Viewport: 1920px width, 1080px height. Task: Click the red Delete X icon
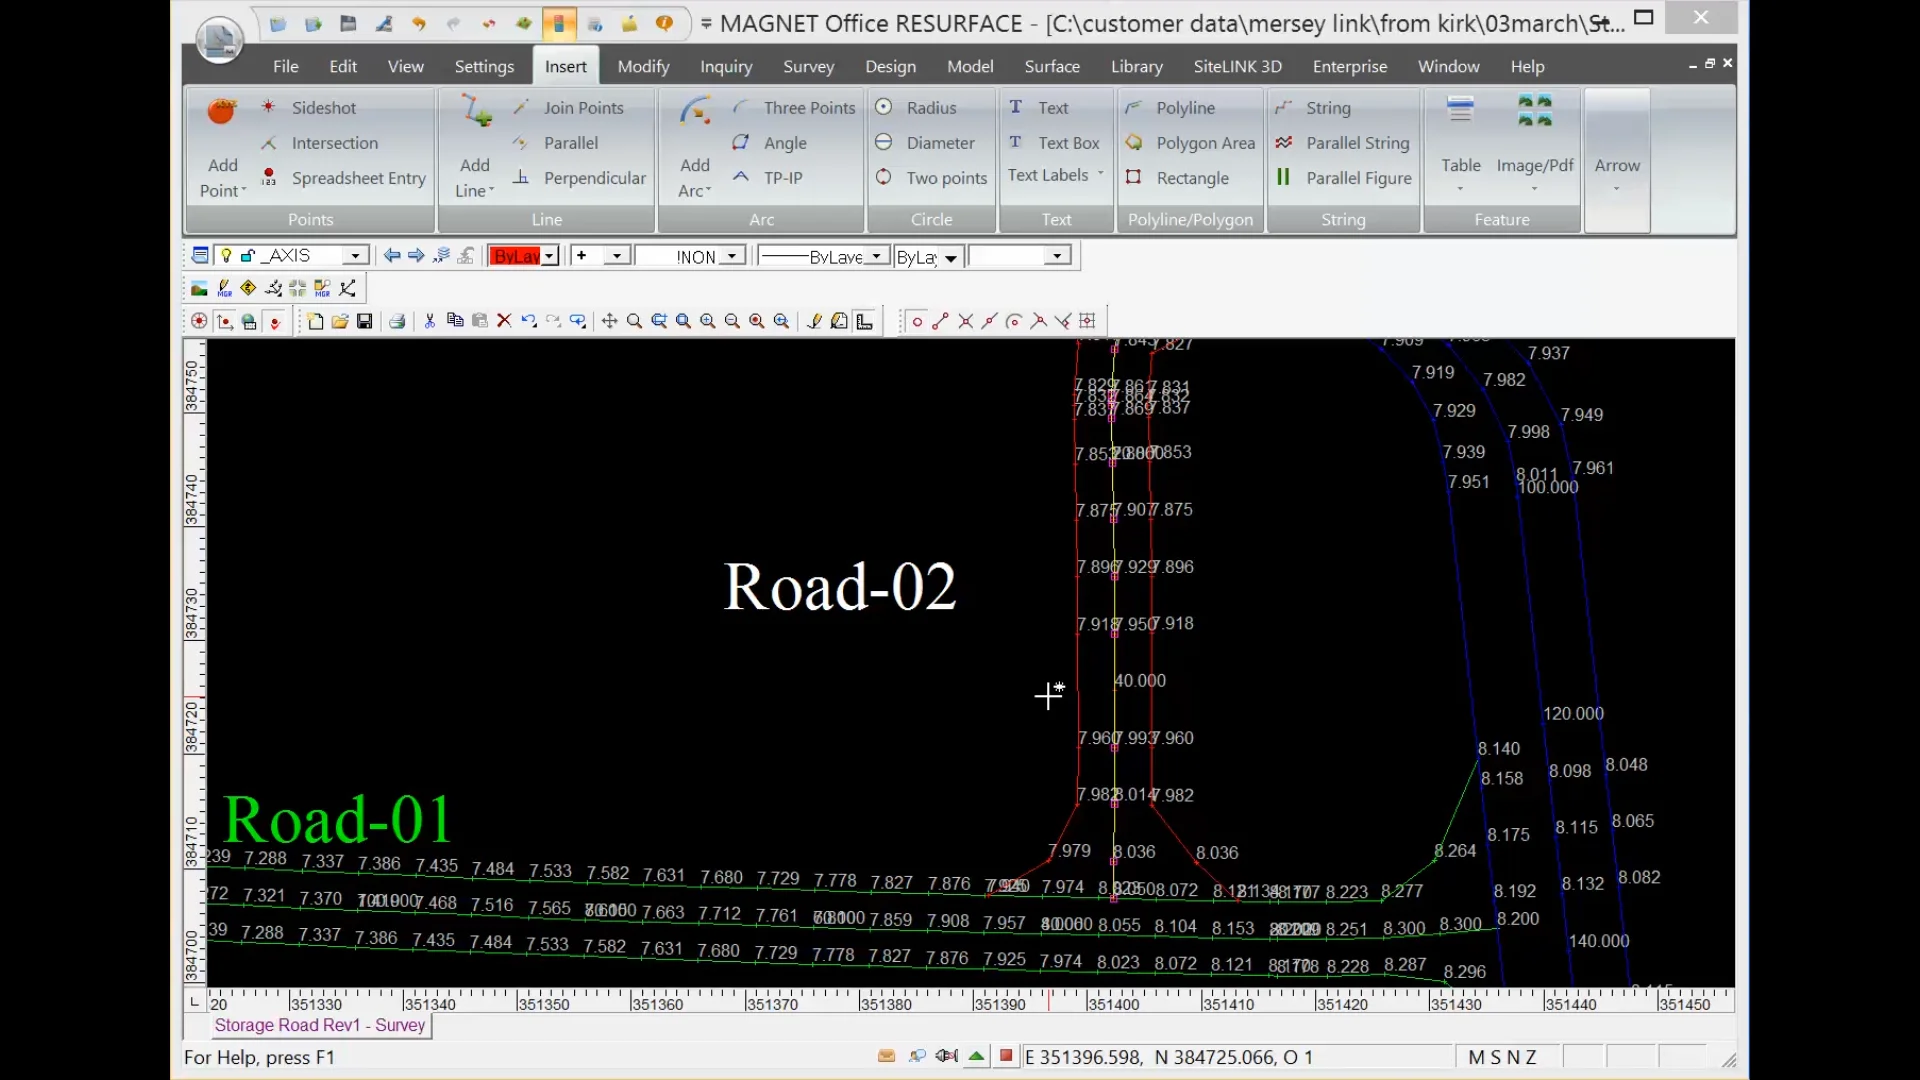(x=504, y=321)
